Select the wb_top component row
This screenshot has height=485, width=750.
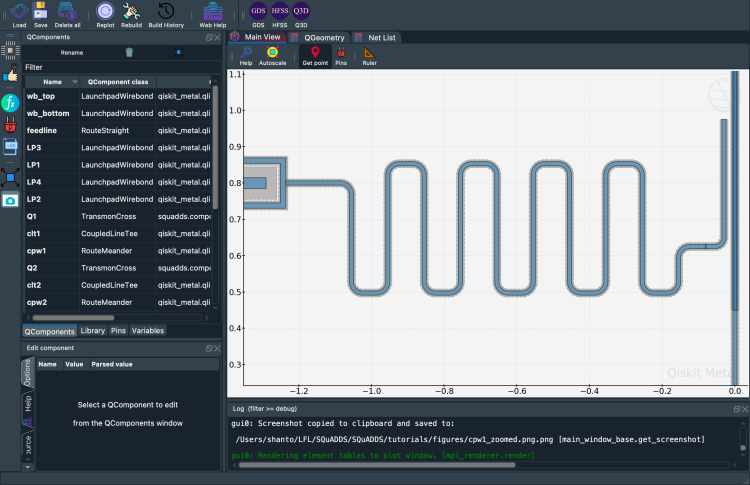coord(118,96)
